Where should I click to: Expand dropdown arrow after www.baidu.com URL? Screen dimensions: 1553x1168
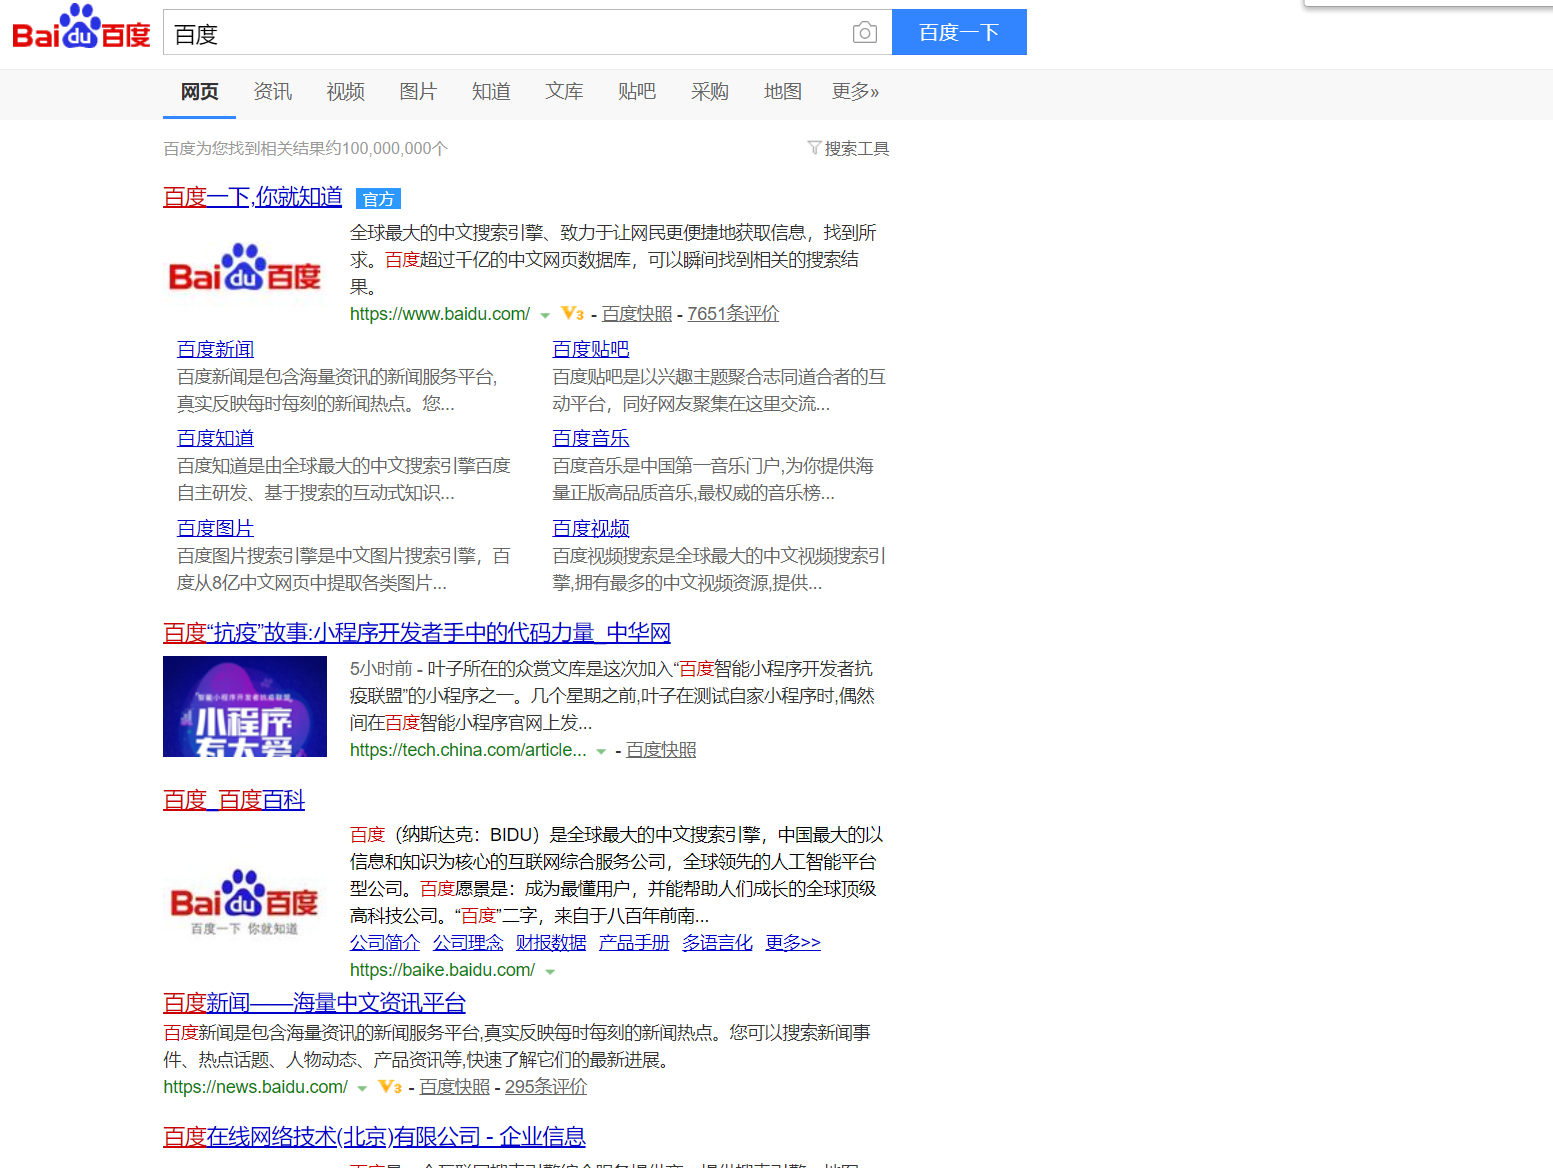pyautogui.click(x=545, y=316)
